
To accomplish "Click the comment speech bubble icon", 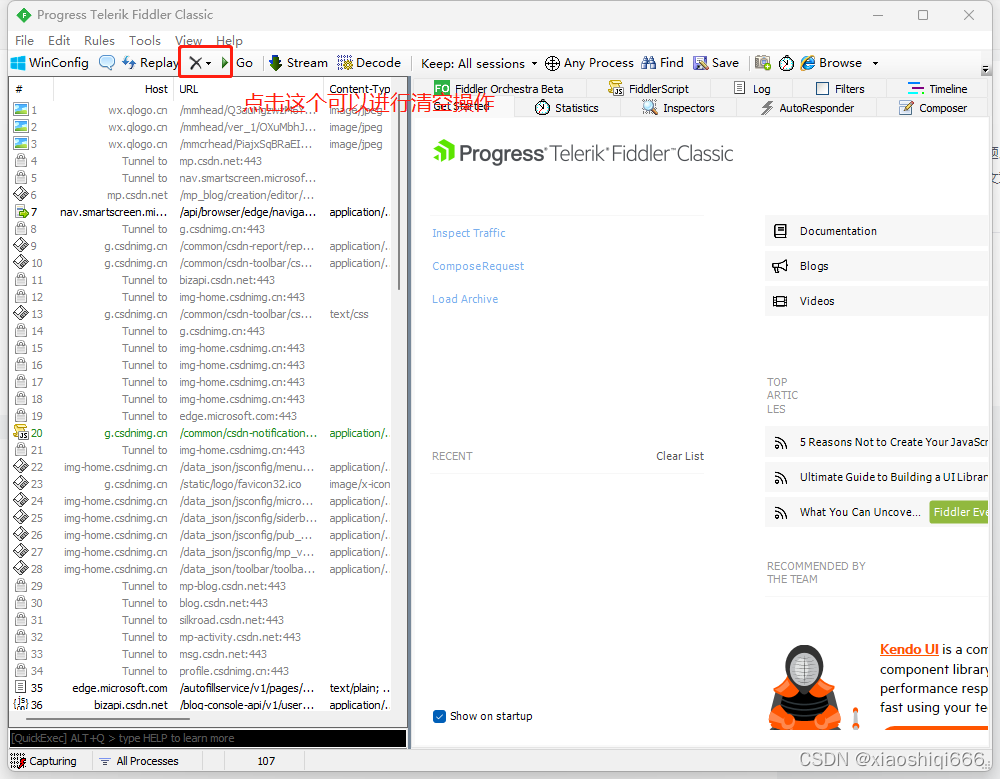I will (107, 63).
